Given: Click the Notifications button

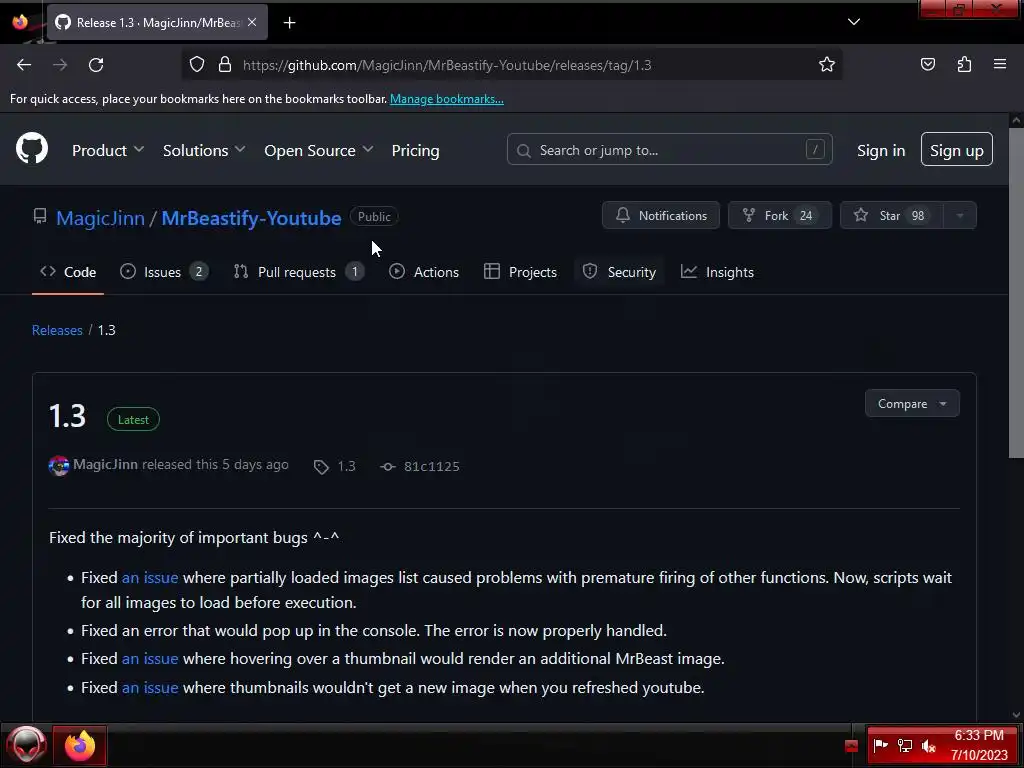Looking at the screenshot, I should (660, 216).
